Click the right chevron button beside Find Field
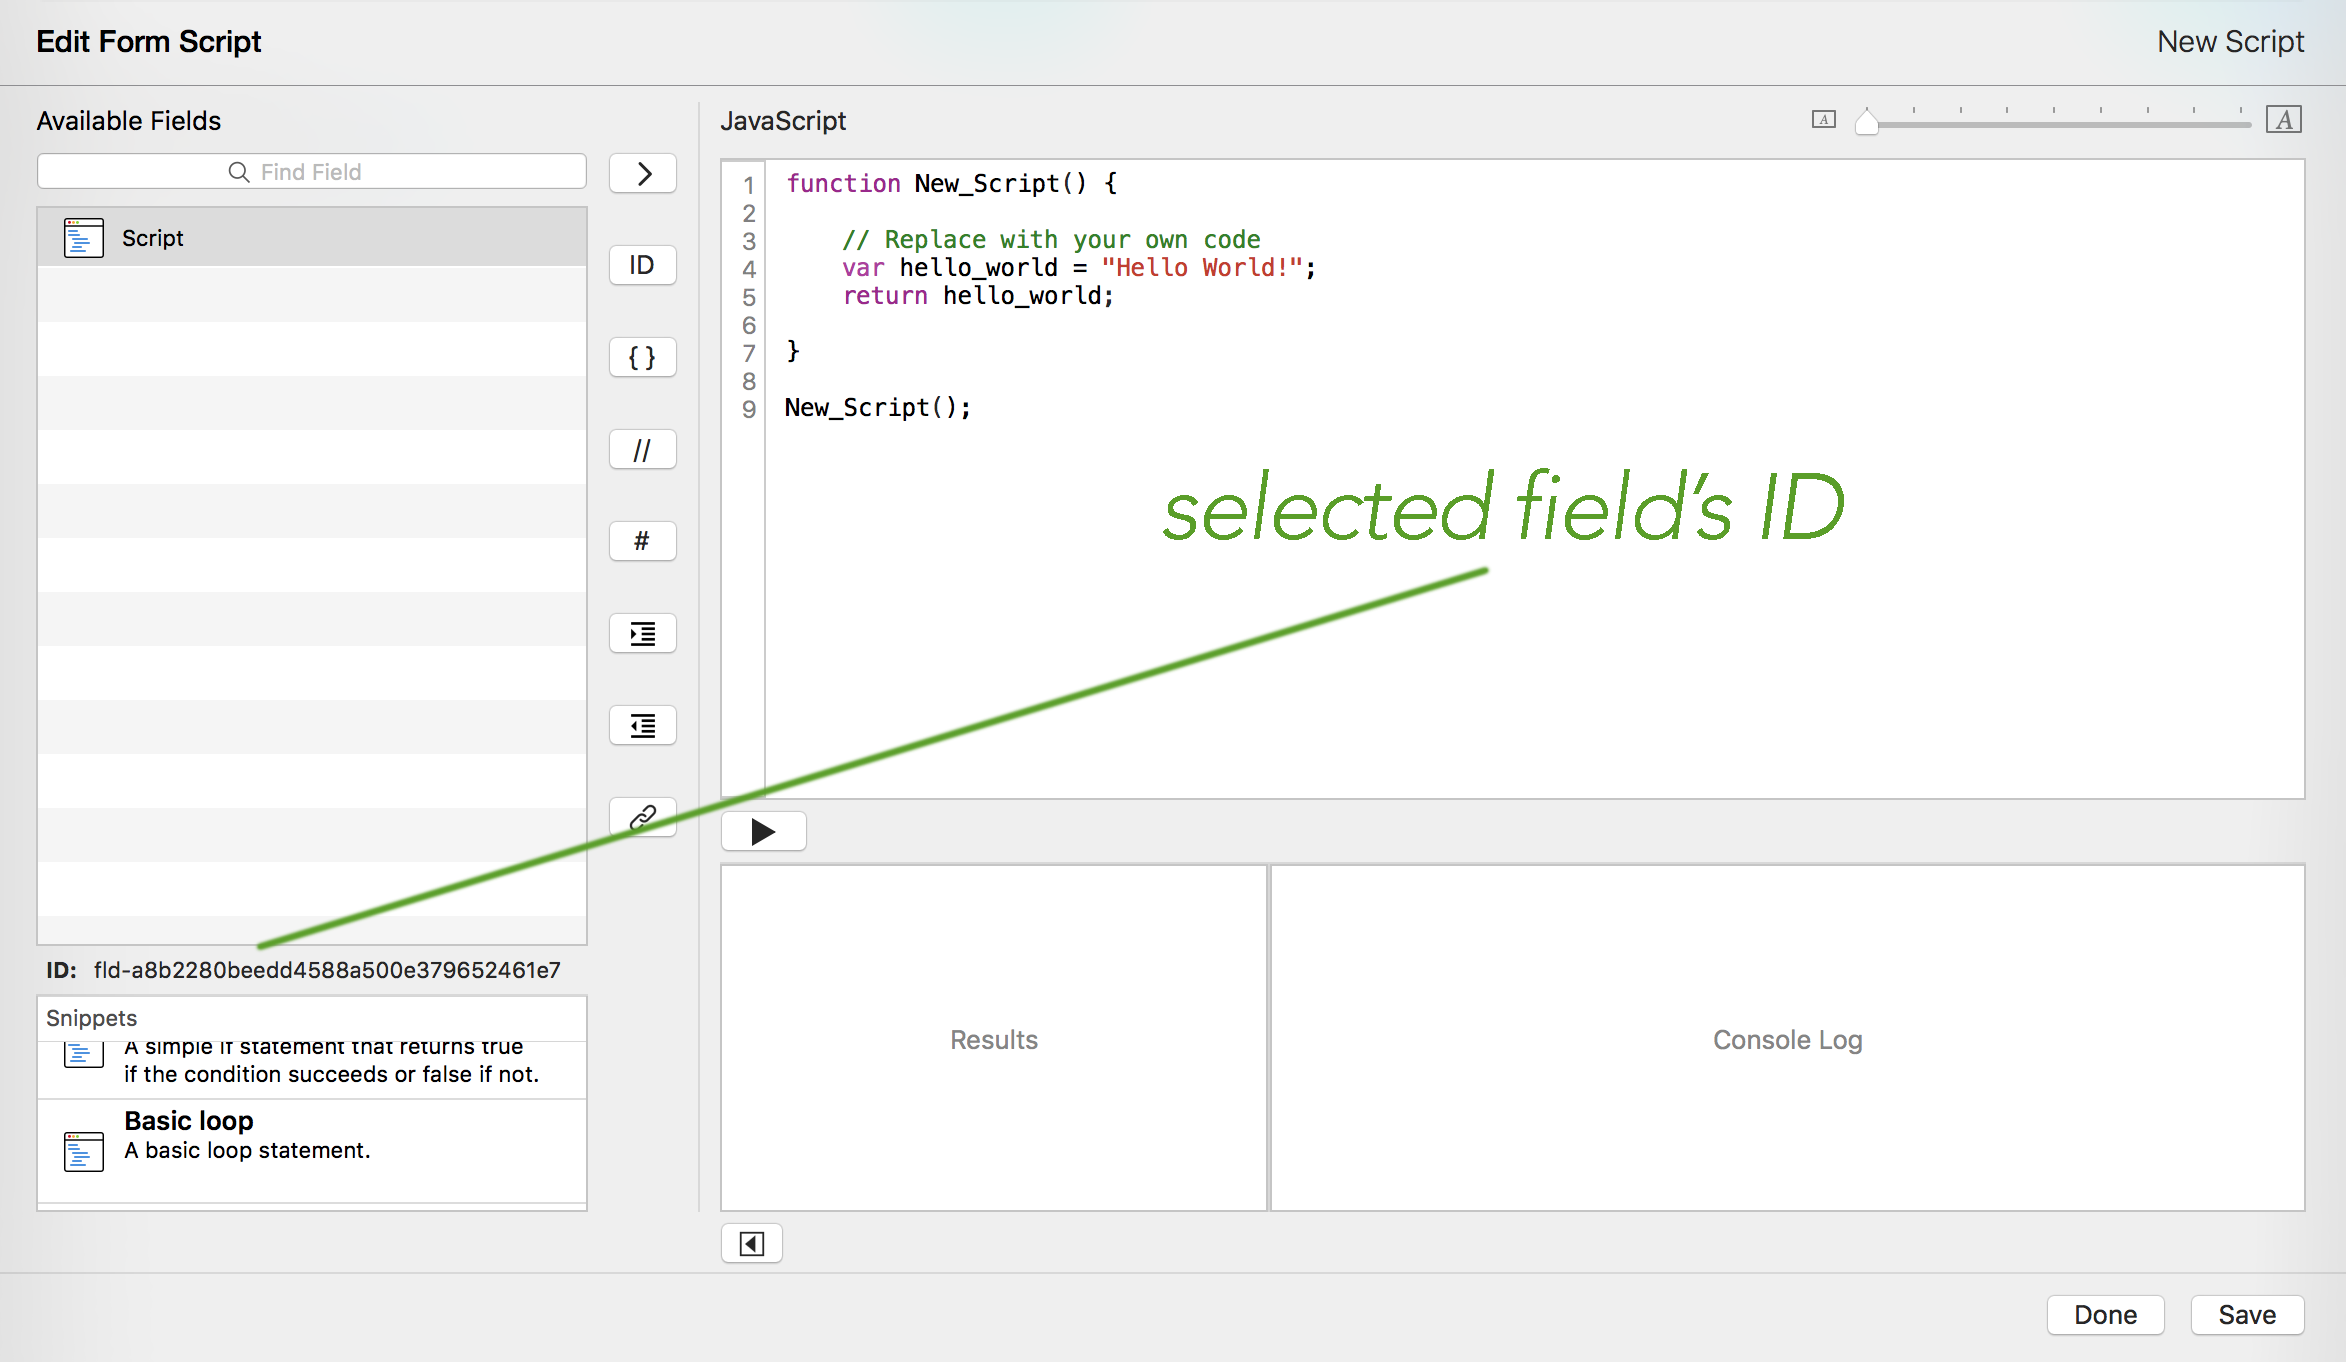Image resolution: width=2346 pixels, height=1362 pixels. click(642, 173)
